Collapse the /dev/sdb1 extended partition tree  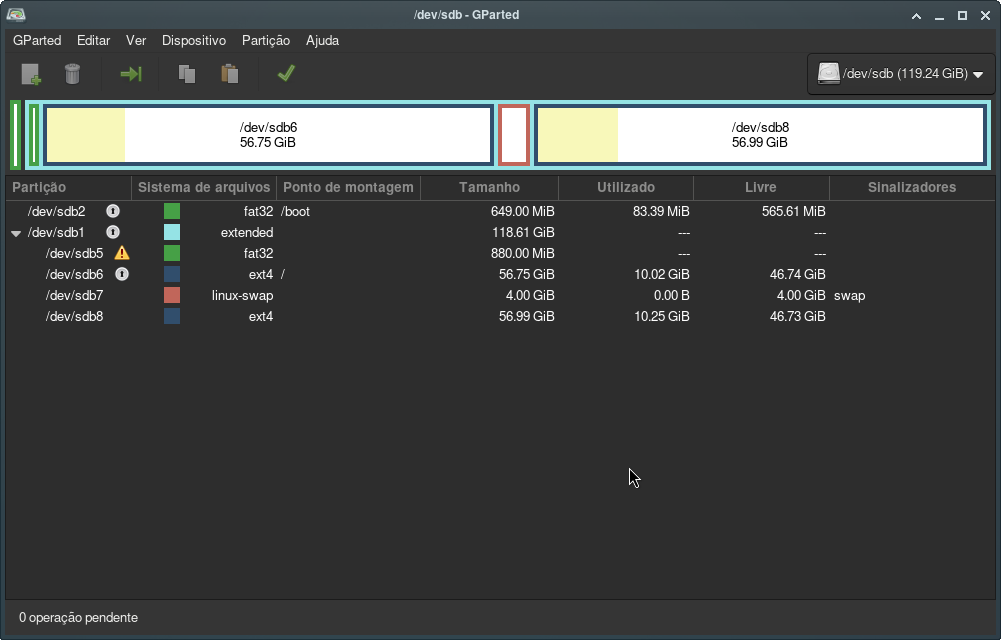(16, 233)
